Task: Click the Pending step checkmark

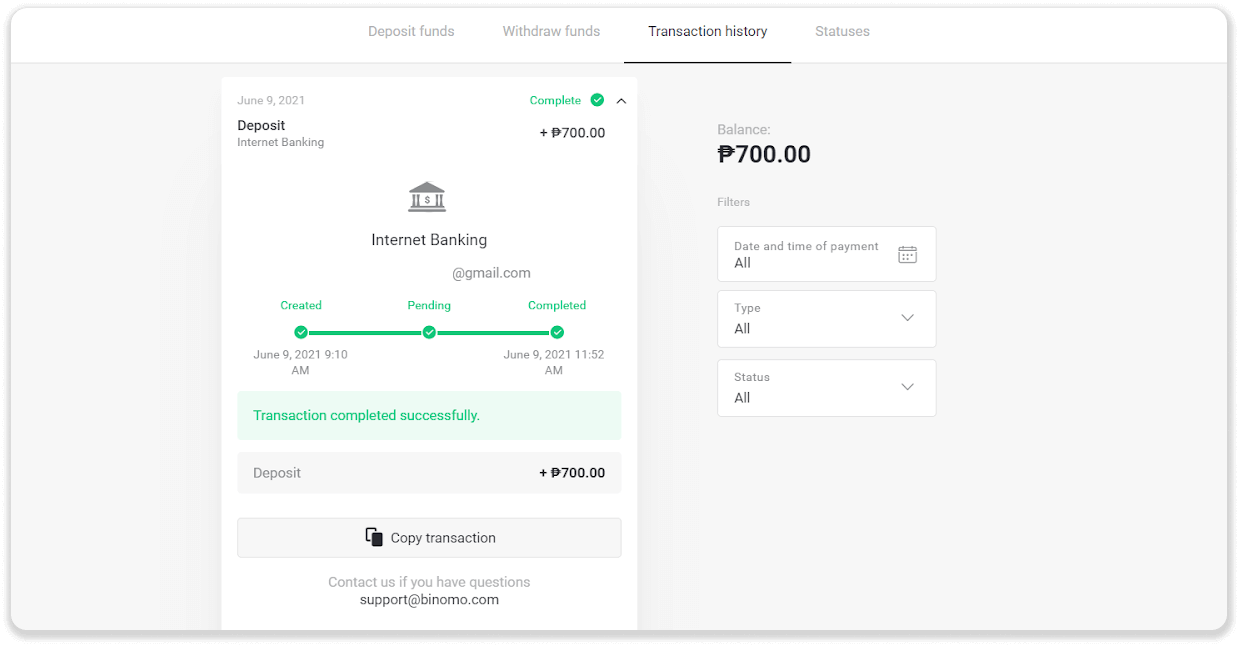Action: click(429, 332)
